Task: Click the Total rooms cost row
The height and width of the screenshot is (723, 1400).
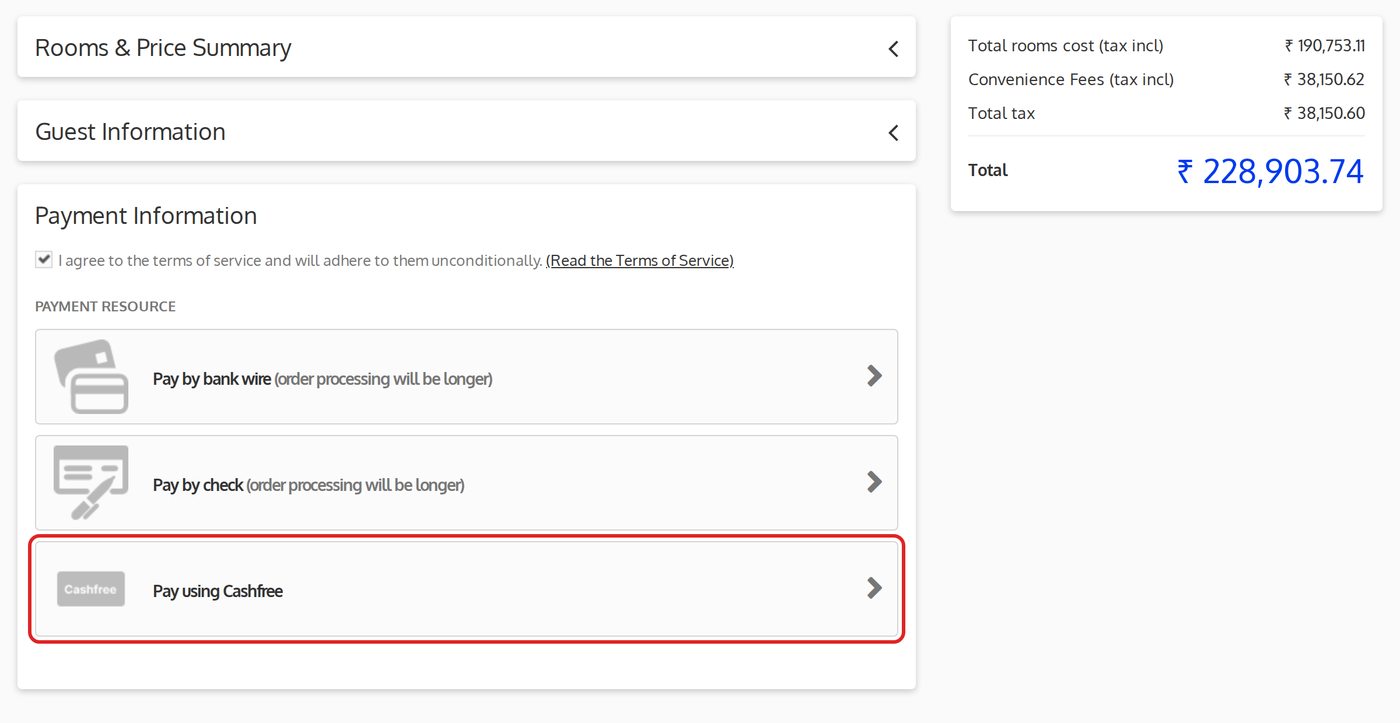Action: [x=1166, y=46]
